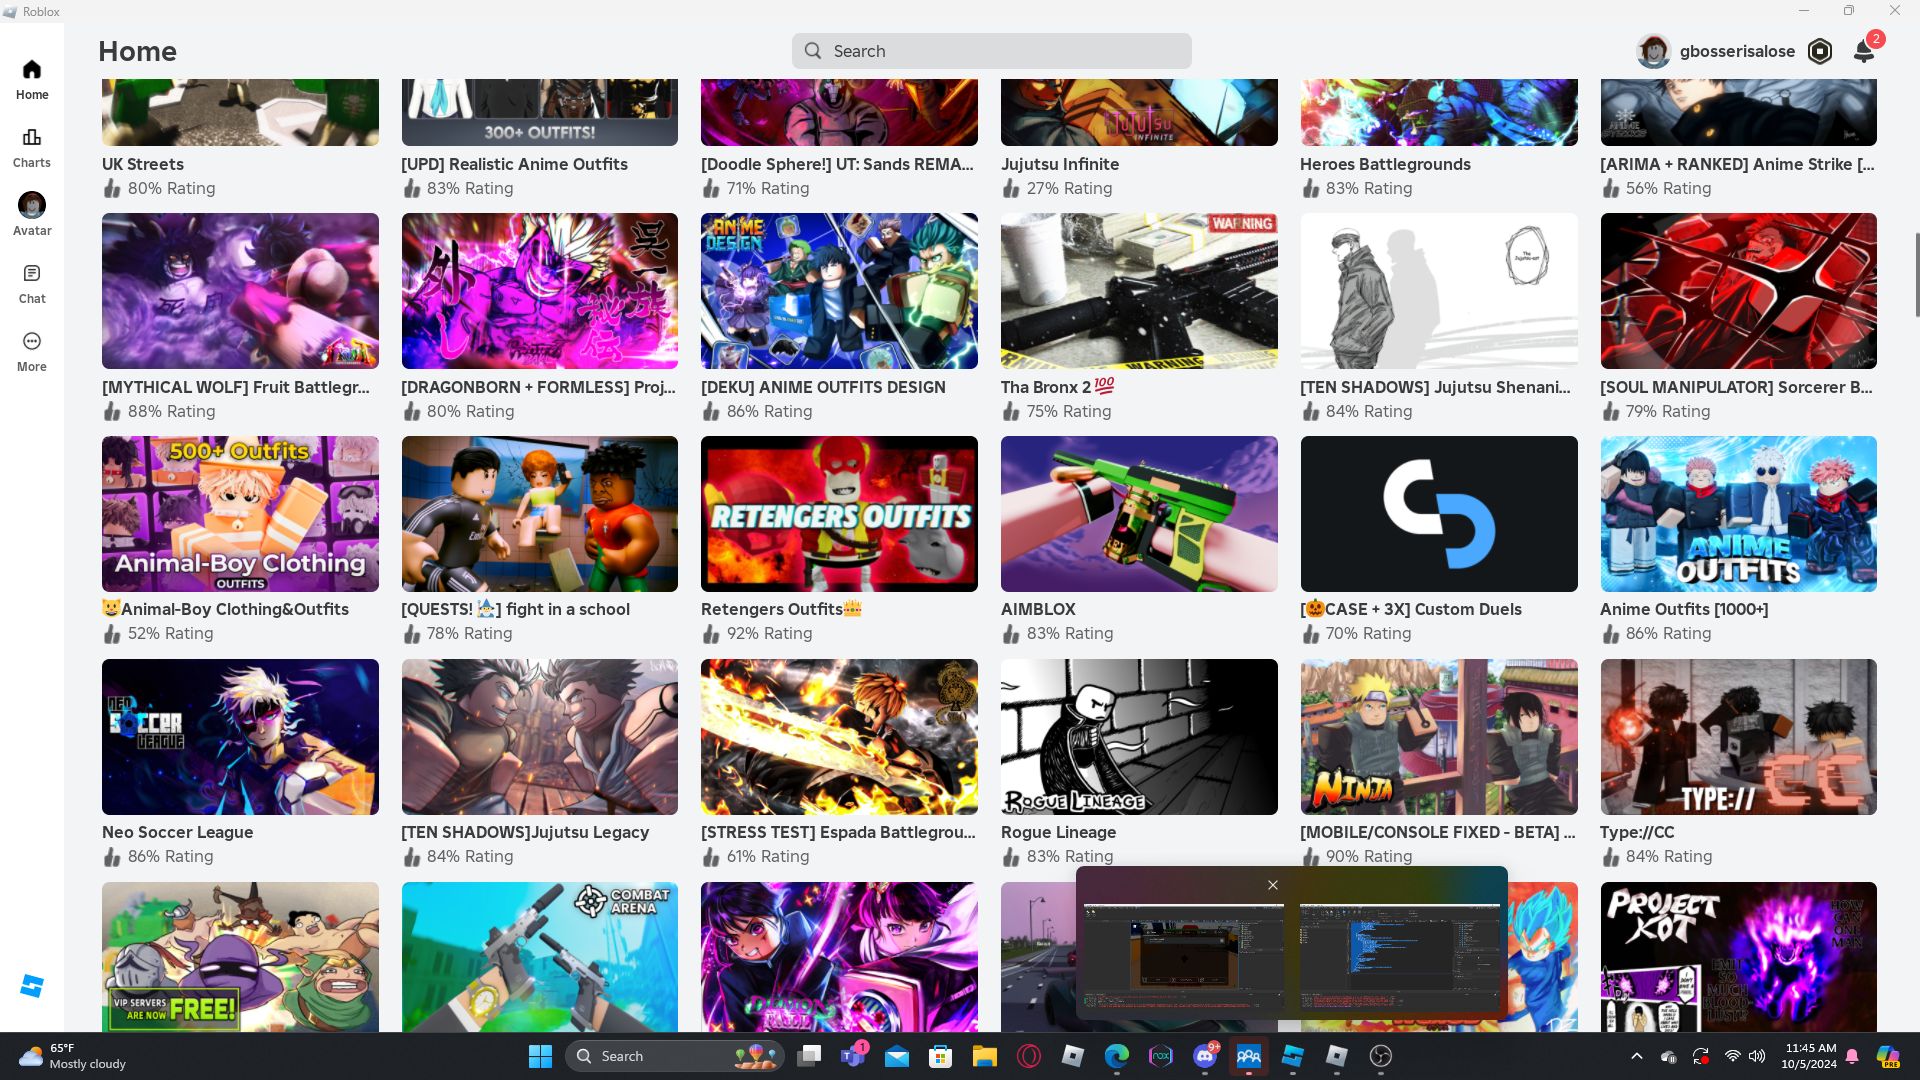Open the Retengers Outfits game tile
The height and width of the screenshot is (1080, 1920).
(x=839, y=514)
